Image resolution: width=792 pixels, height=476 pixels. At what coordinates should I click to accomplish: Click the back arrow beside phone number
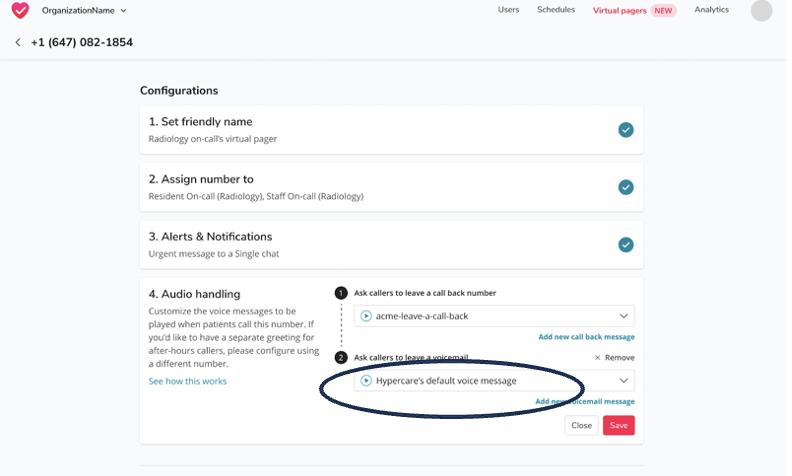pyautogui.click(x=18, y=43)
